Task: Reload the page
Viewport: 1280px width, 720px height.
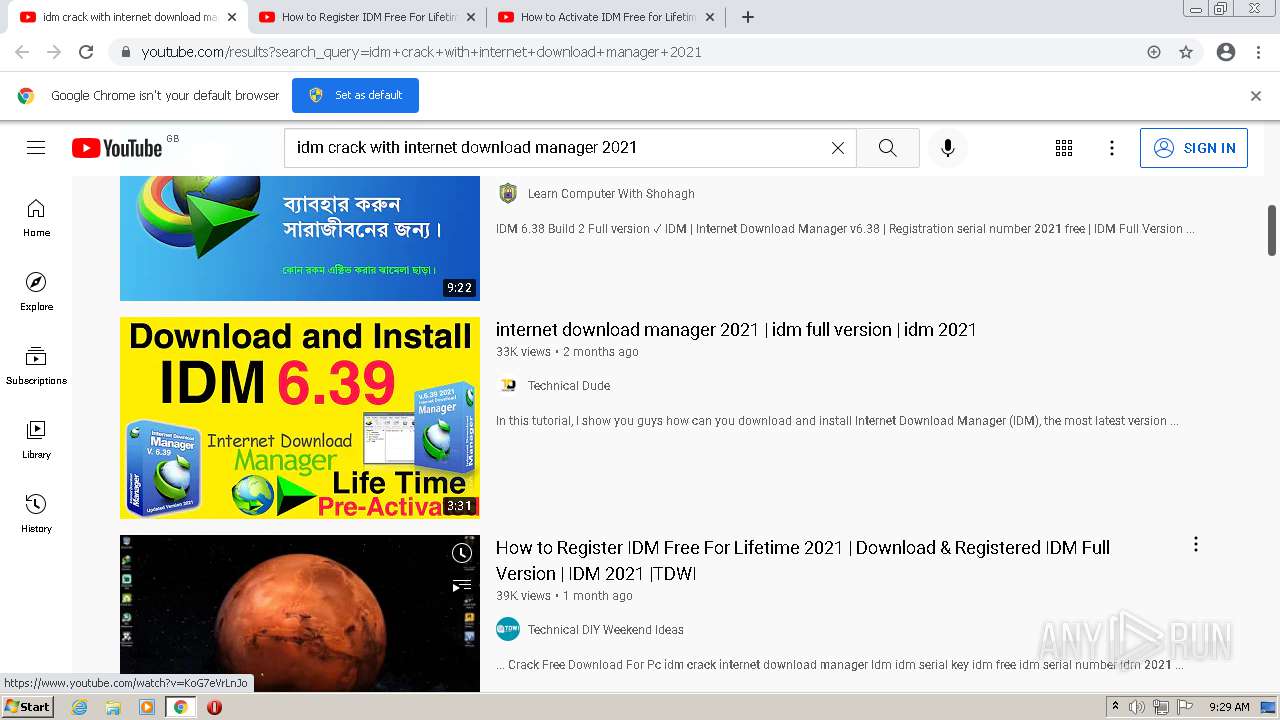Action: [86, 52]
